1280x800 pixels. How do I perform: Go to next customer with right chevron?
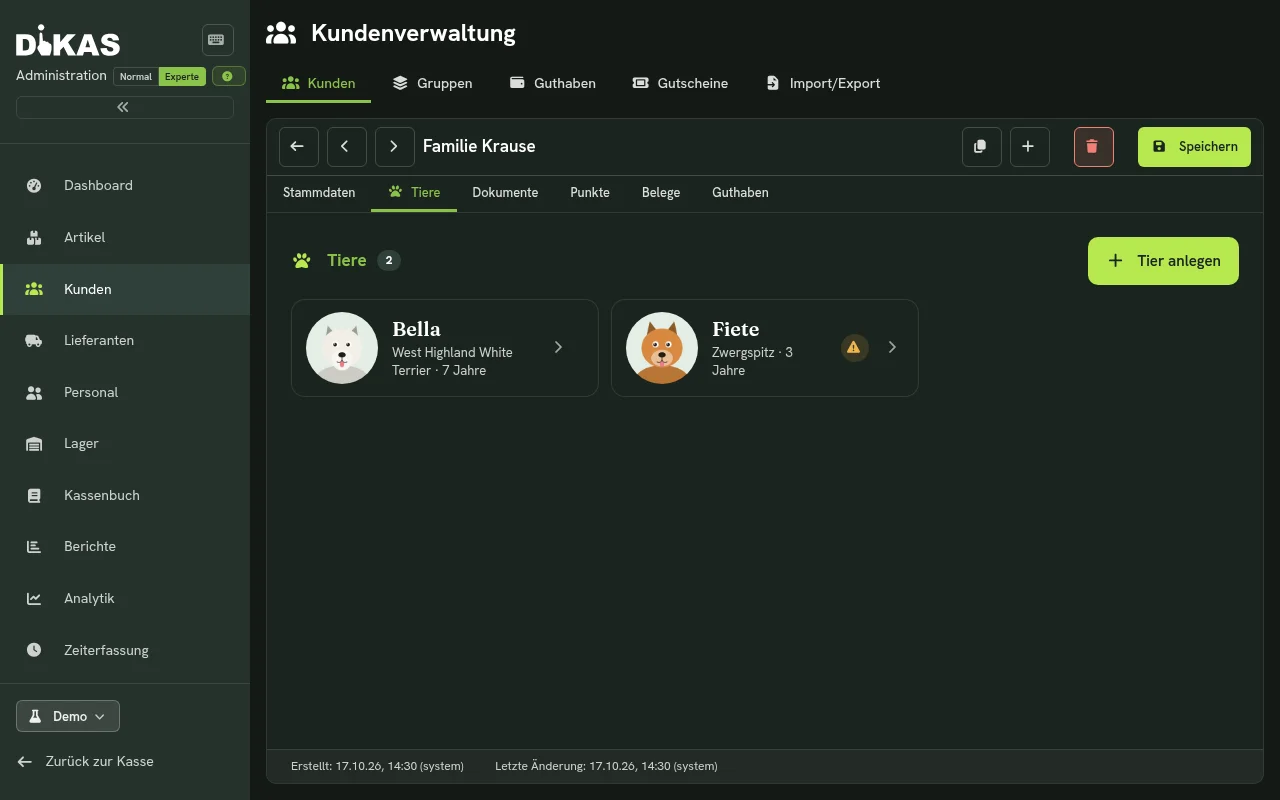(x=394, y=146)
